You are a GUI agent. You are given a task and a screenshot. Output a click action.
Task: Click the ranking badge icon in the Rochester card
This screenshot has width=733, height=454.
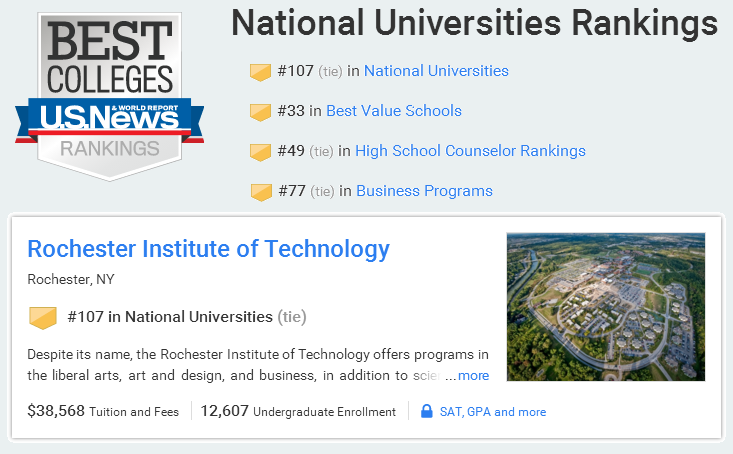pos(43,318)
